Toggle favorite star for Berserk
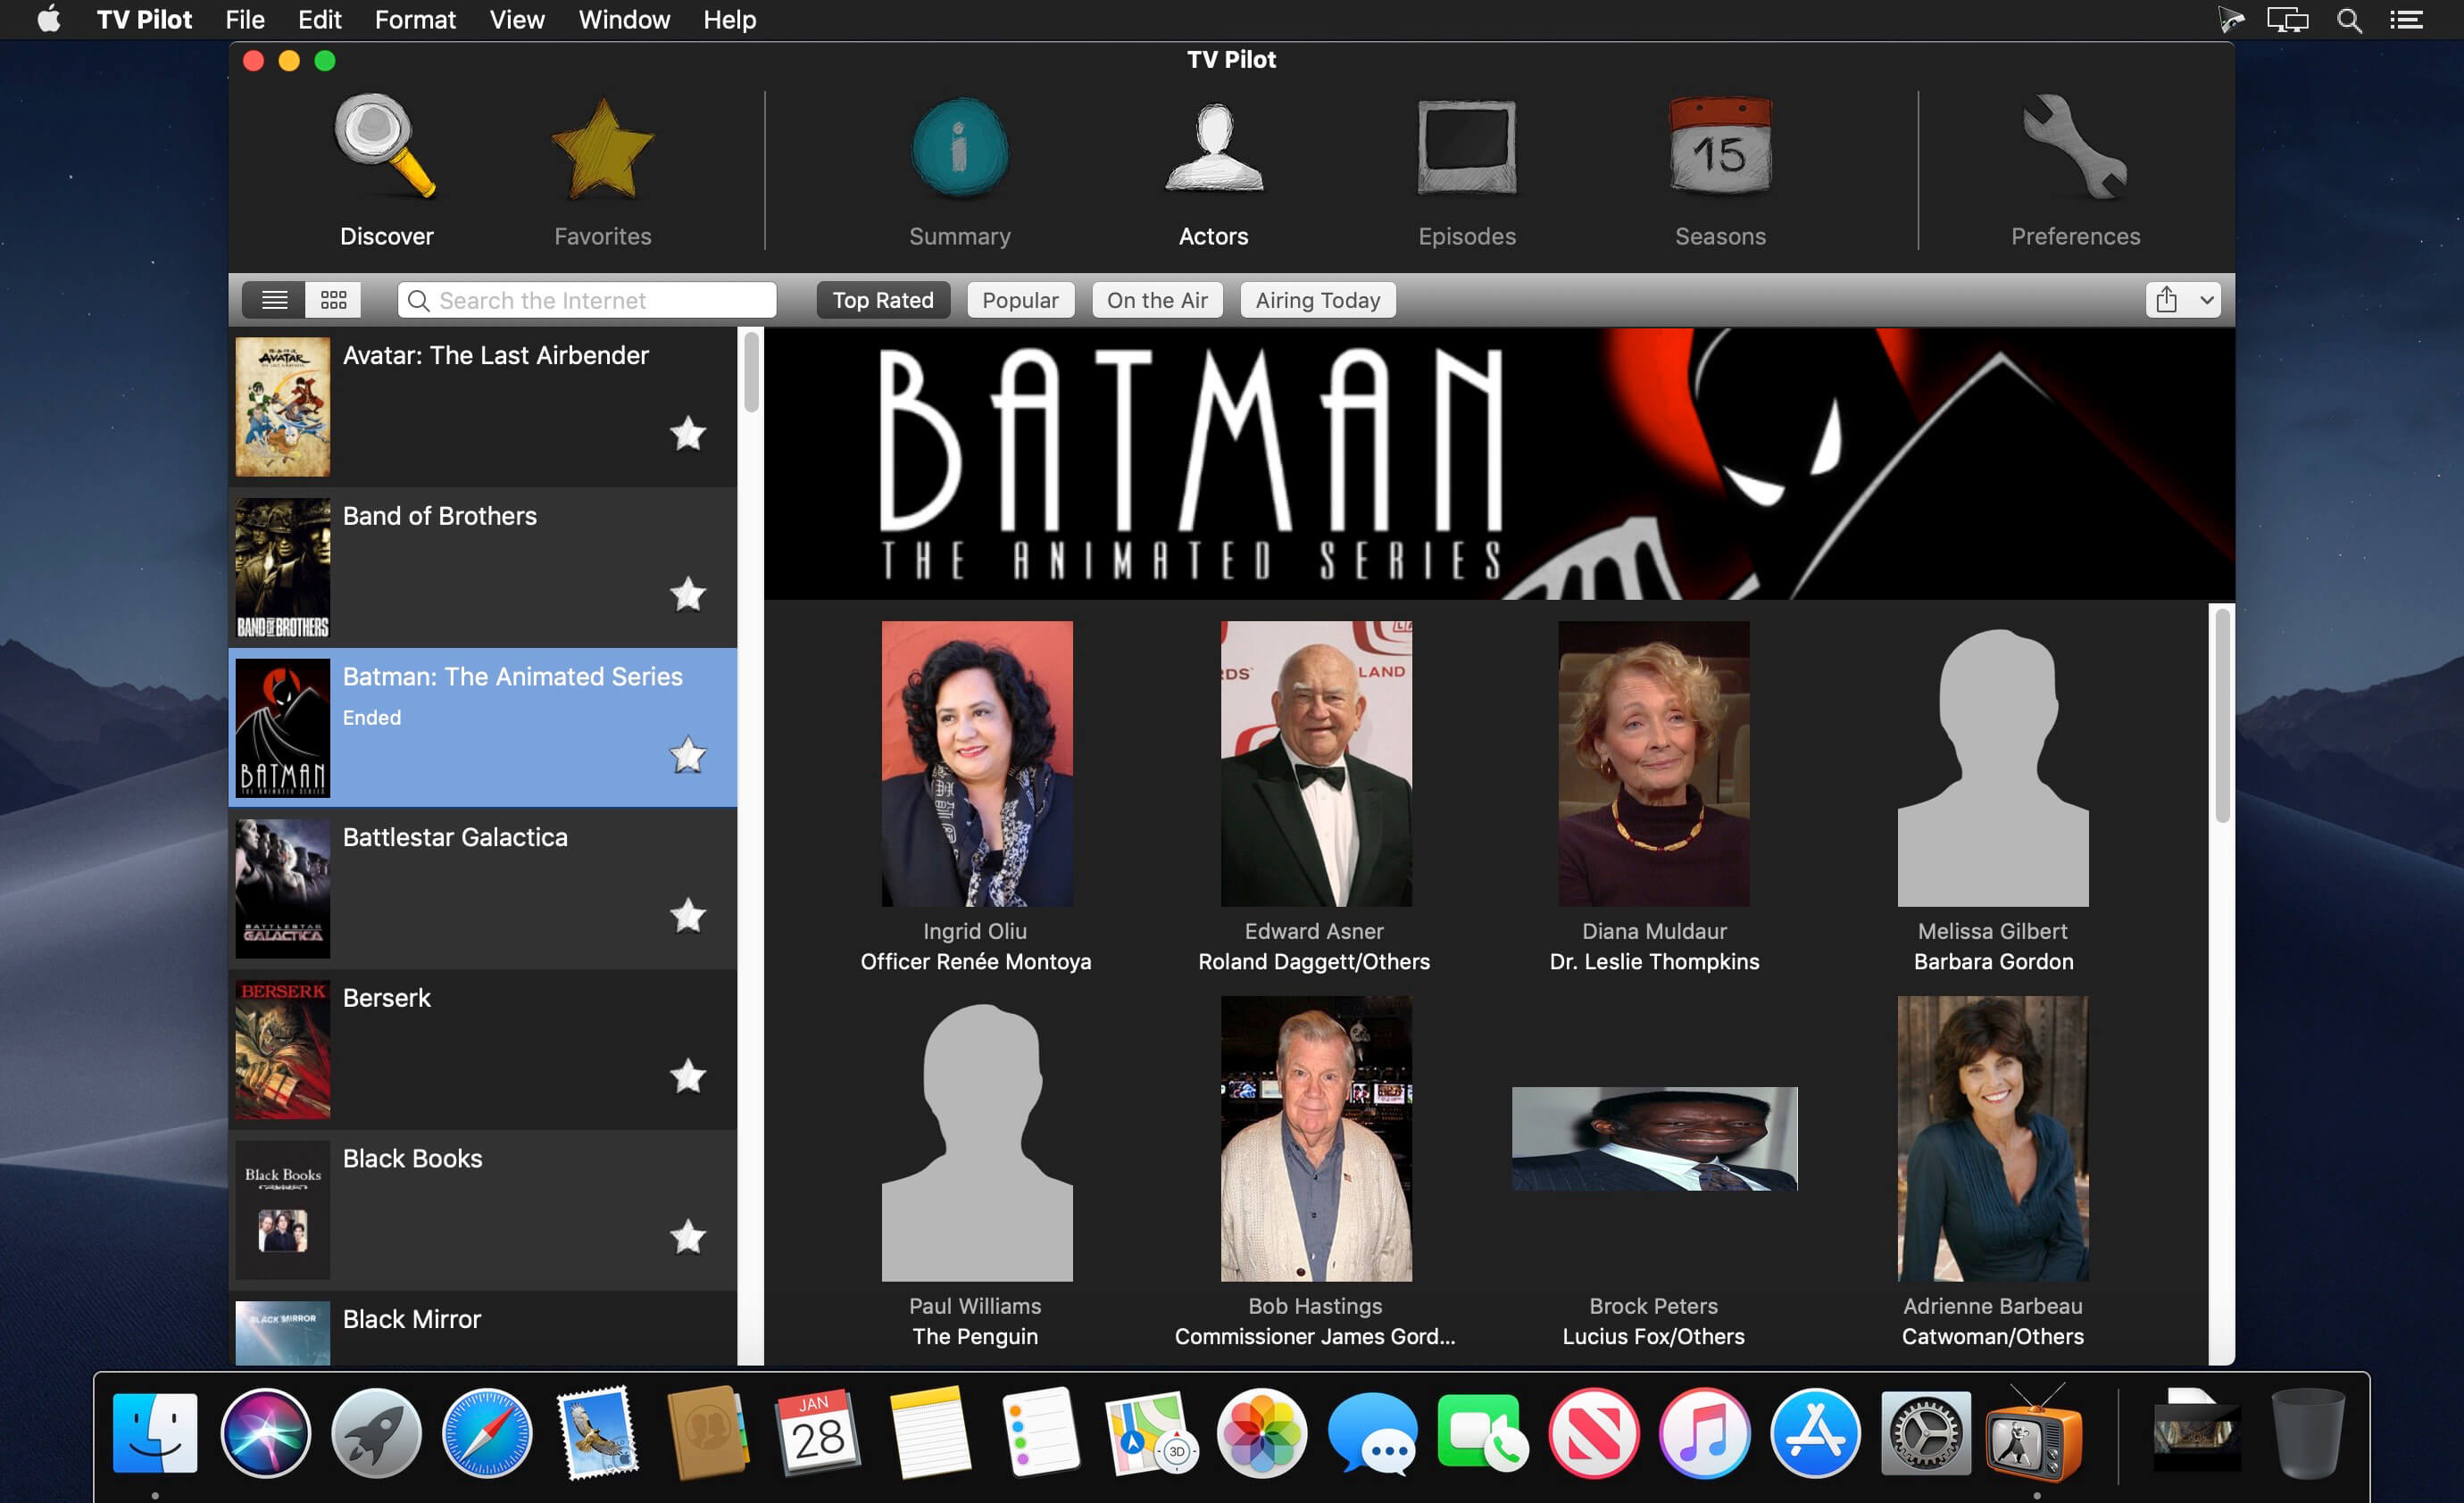Screen dimensions: 2464x1503 tap(687, 1077)
